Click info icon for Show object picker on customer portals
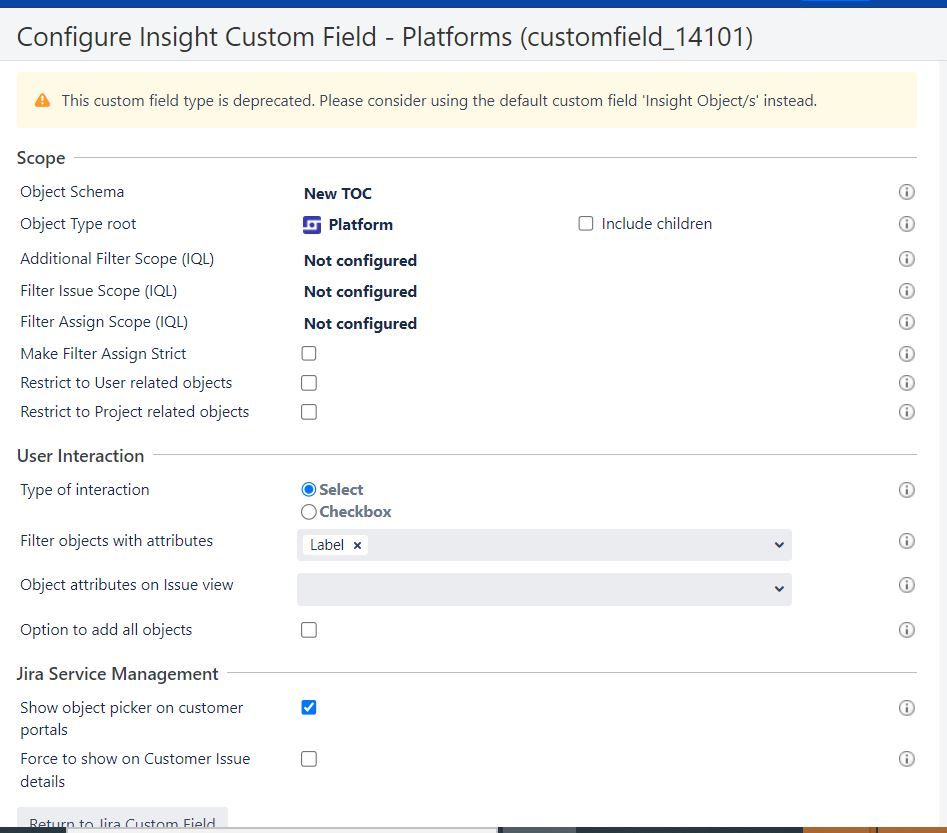The width and height of the screenshot is (947, 833). 906,708
